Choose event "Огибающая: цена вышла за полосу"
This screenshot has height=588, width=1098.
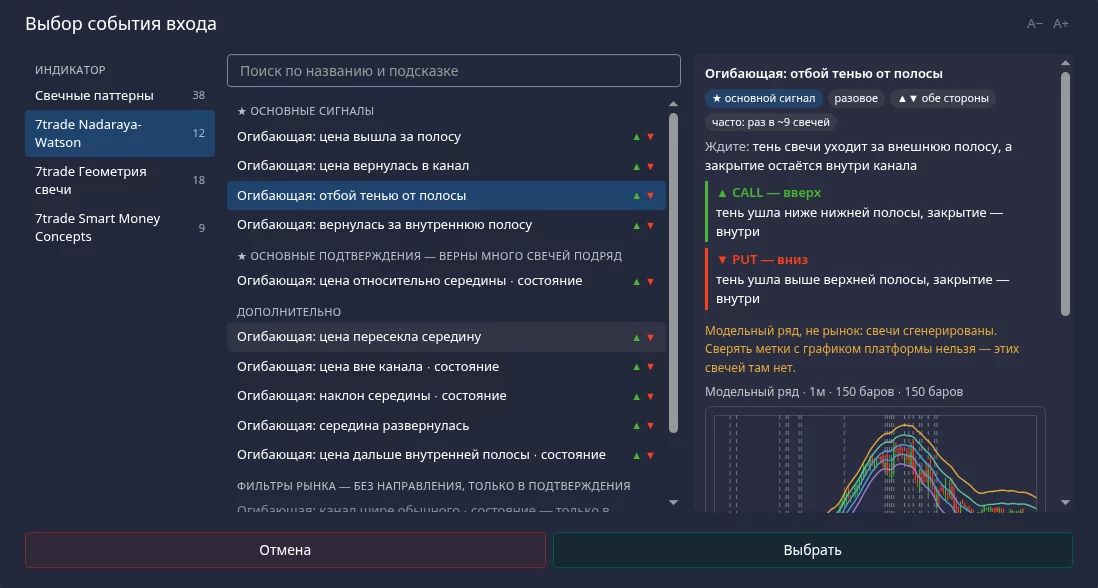(446, 136)
